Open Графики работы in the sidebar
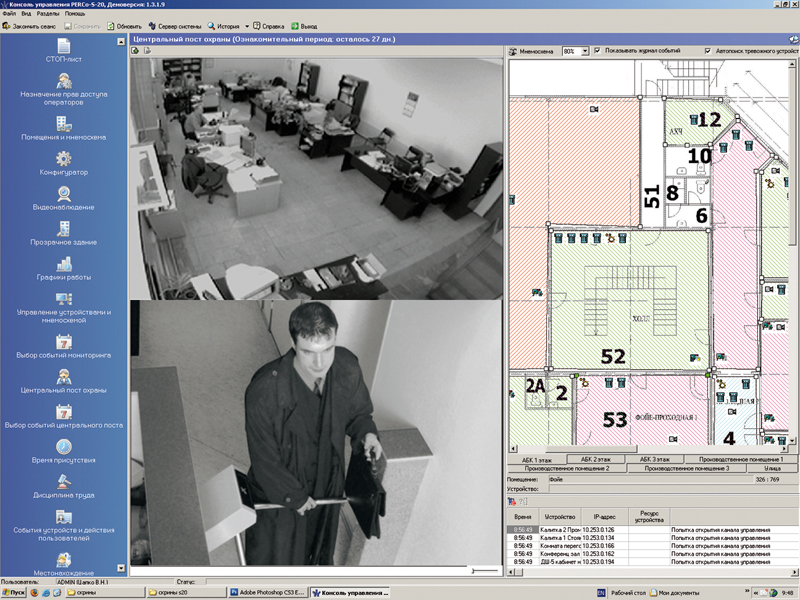The width and height of the screenshot is (800, 600). (64, 268)
